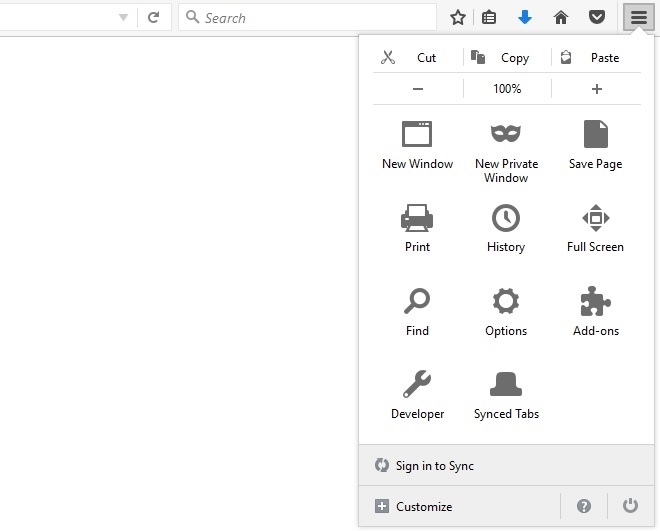This screenshot has width=660, height=531.
Task: Save the current page
Action: point(595,145)
